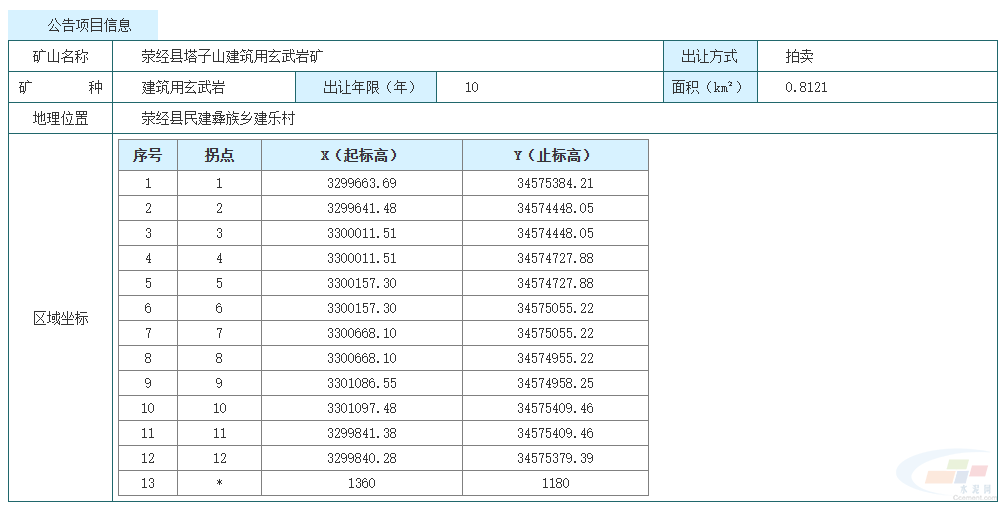The image size is (1007, 510).
Task: Select starting elevation value 1360
Action: coord(362,483)
